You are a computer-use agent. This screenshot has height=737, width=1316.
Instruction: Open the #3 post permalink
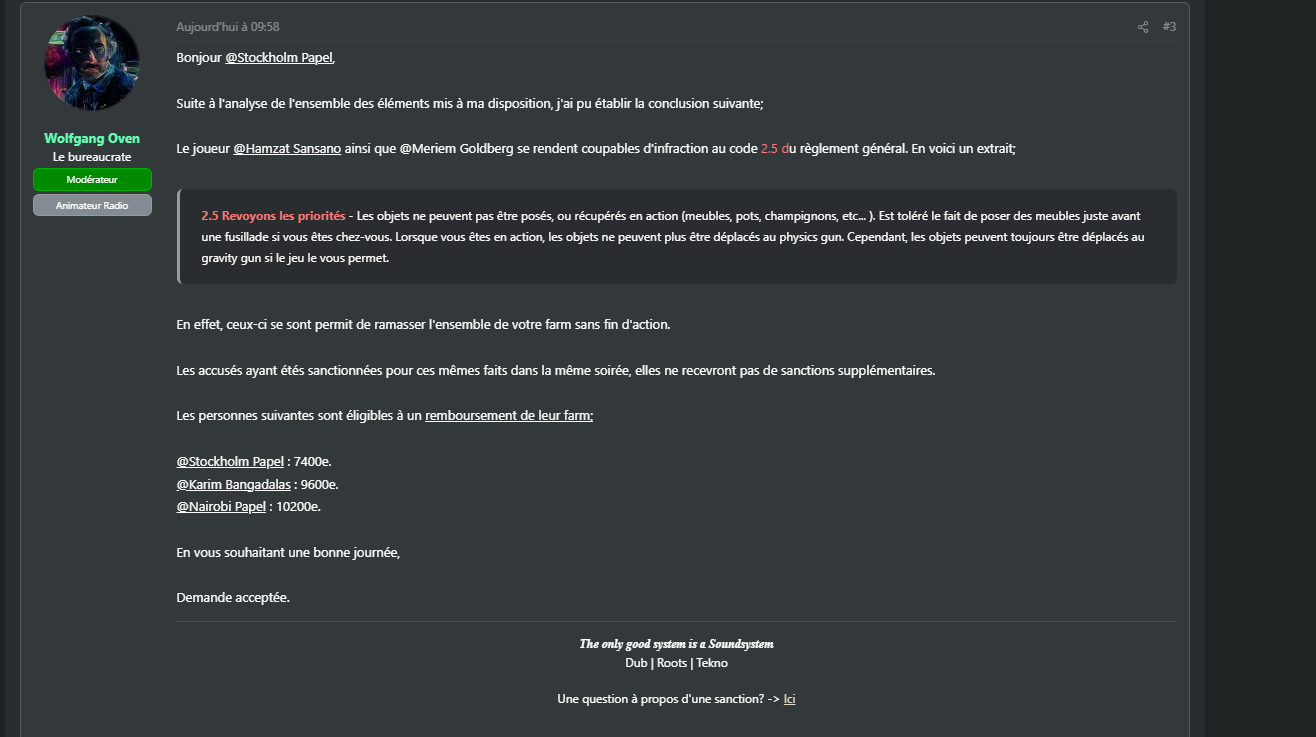coord(1169,27)
